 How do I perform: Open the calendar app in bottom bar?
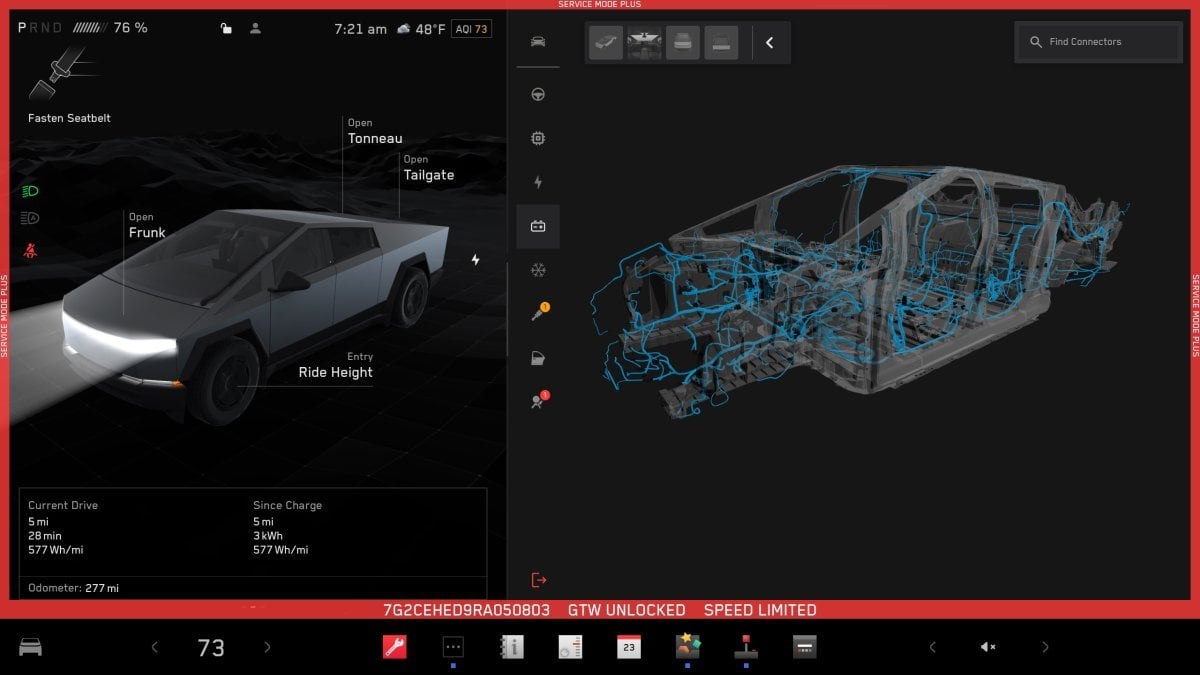(628, 647)
